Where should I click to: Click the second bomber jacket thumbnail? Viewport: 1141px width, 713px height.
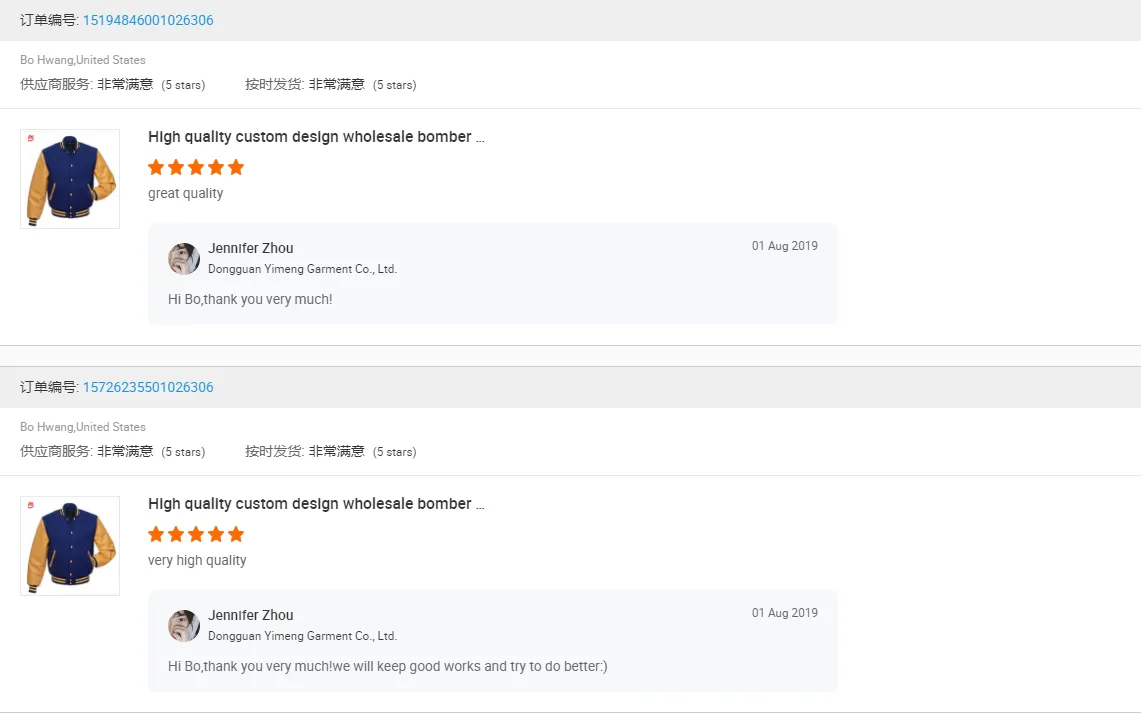coord(70,546)
